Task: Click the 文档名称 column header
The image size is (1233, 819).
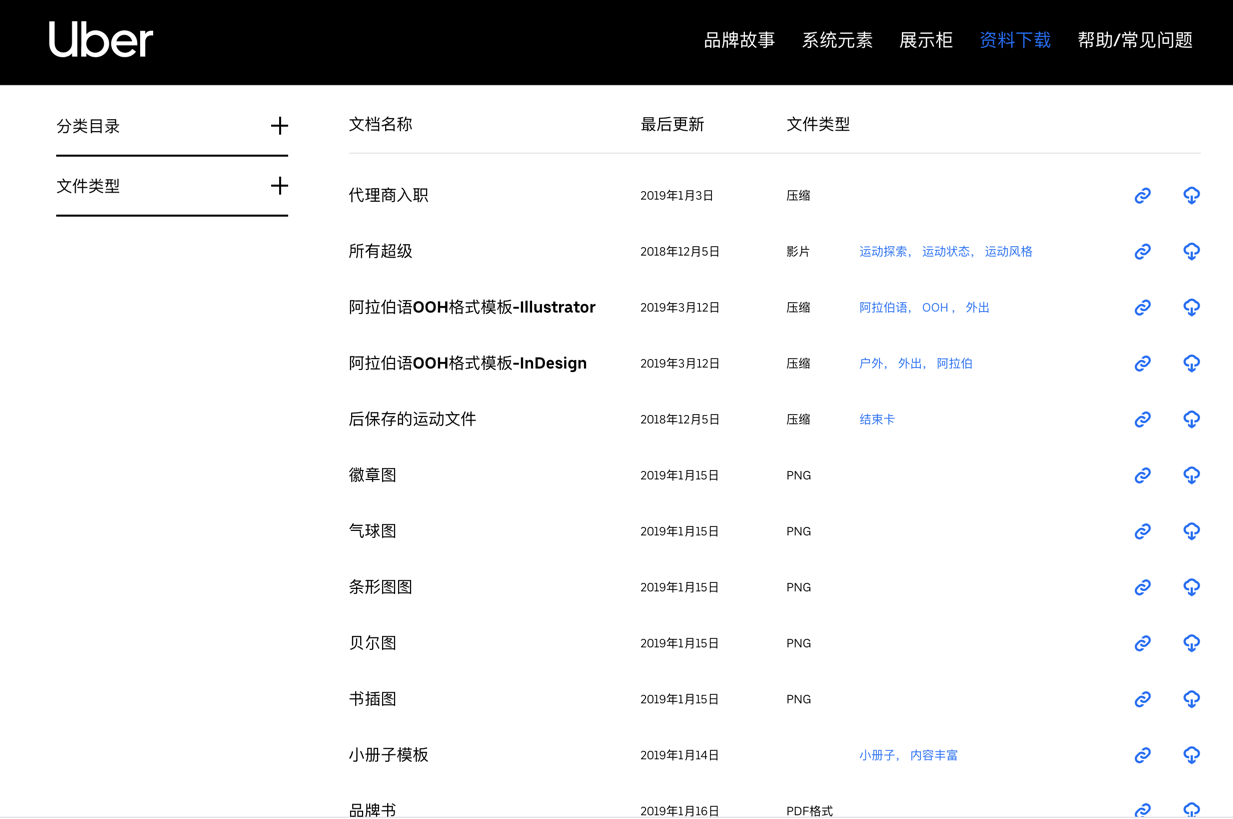Action: [380, 125]
